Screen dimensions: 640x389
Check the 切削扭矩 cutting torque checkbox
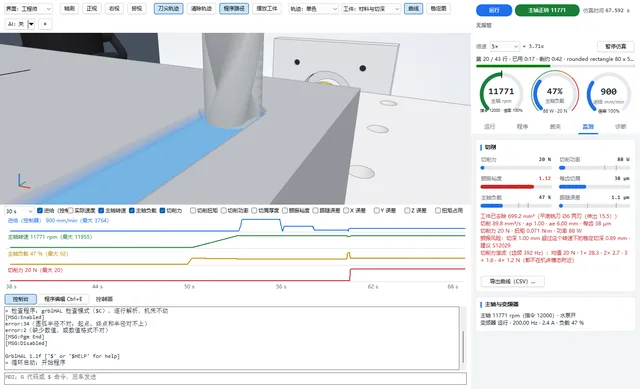coord(193,211)
